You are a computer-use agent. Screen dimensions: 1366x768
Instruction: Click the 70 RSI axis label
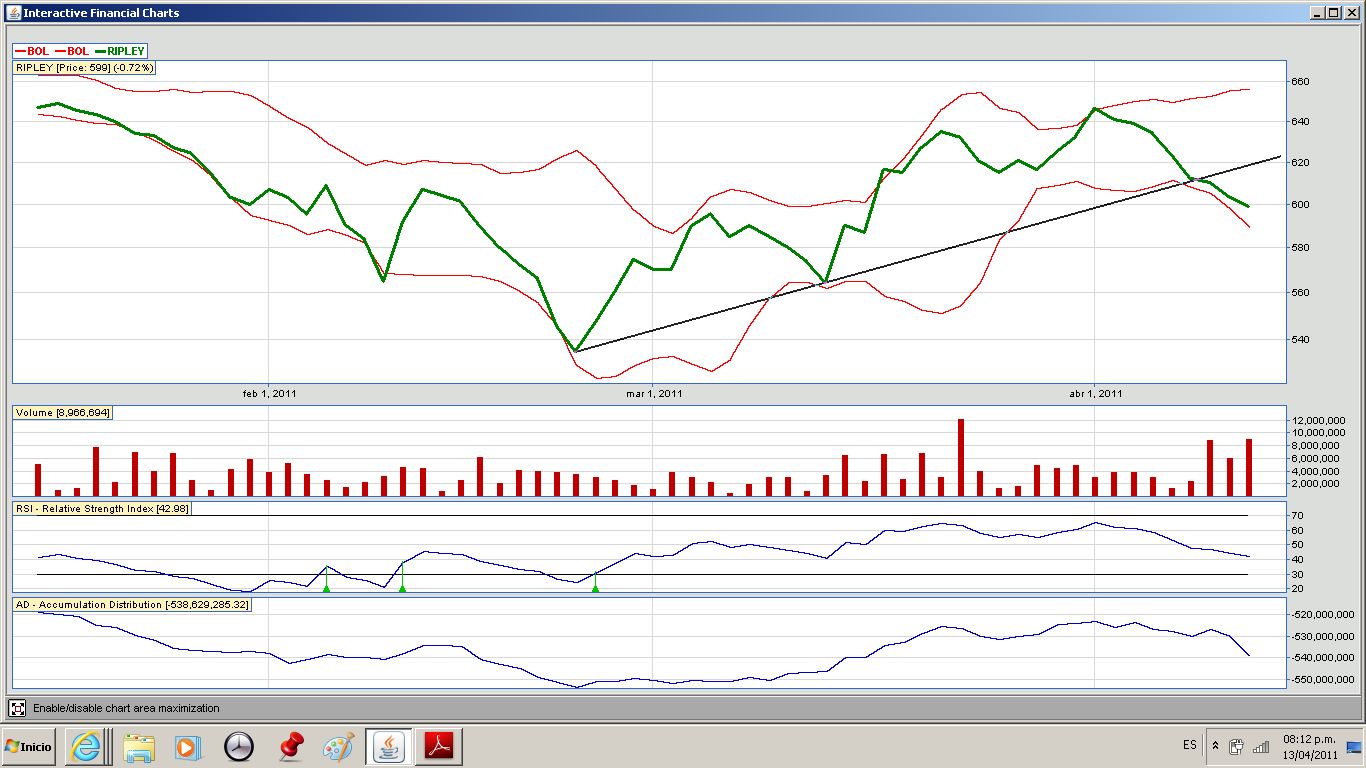(1298, 515)
